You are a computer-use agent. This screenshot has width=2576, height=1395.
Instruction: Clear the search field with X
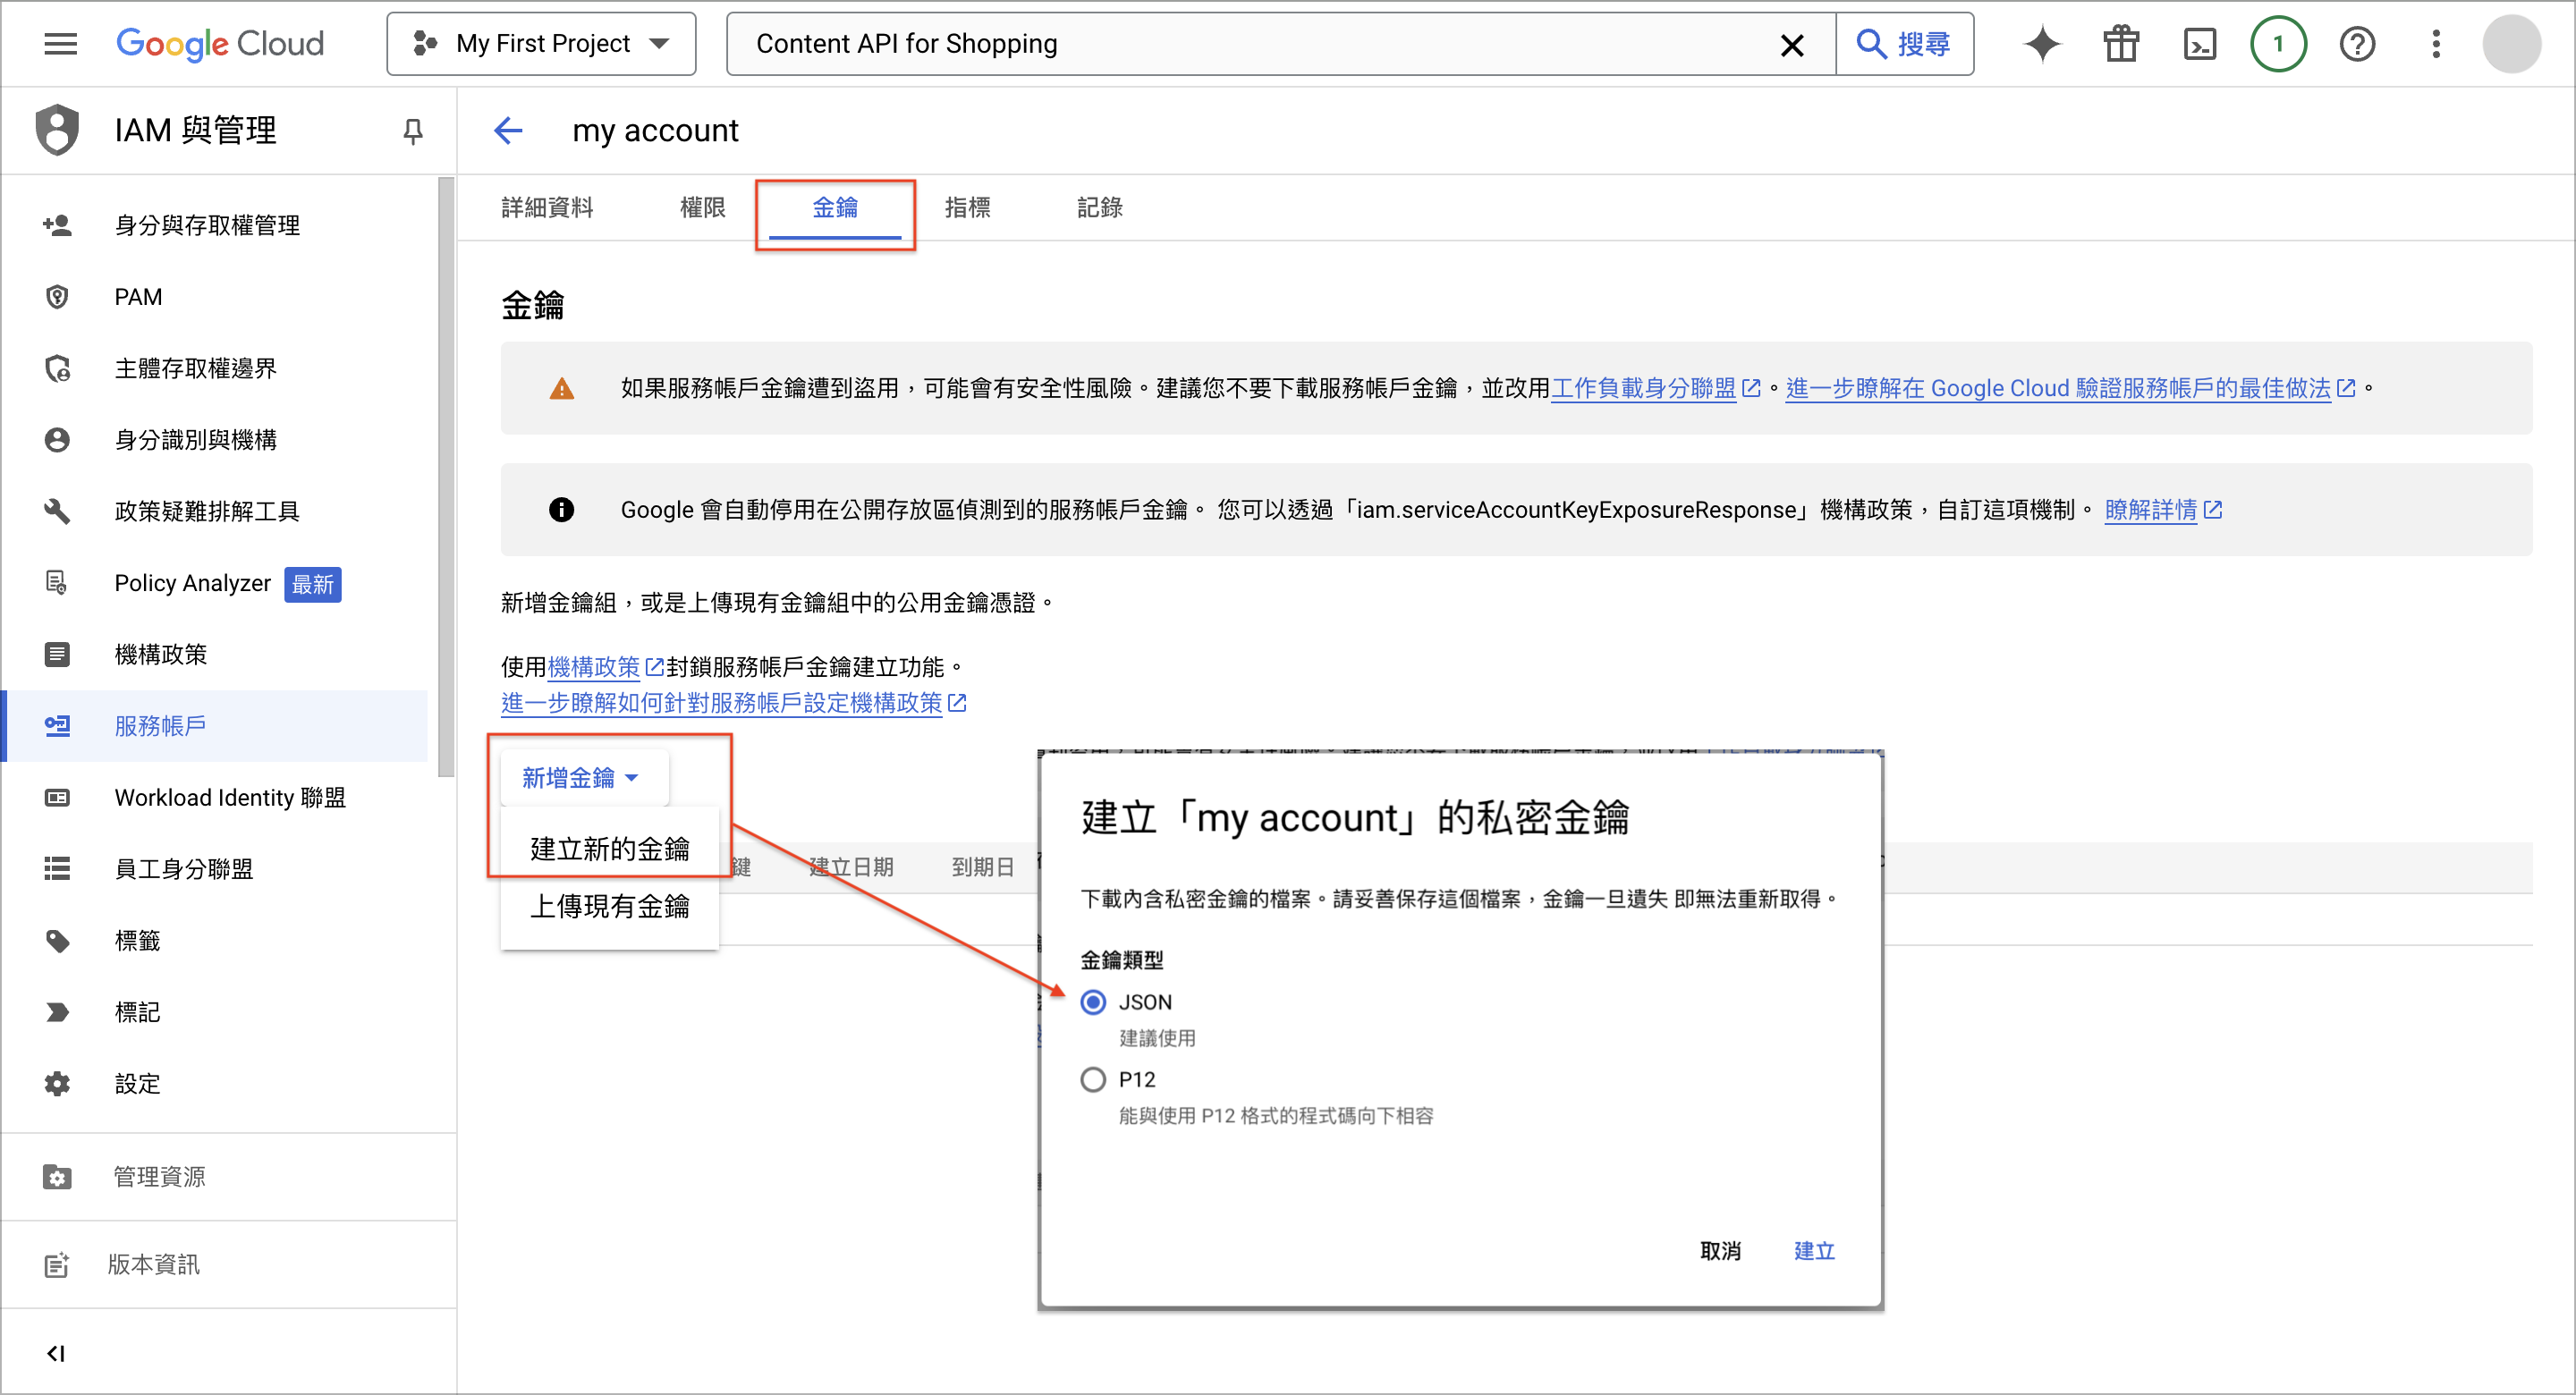coord(1792,45)
